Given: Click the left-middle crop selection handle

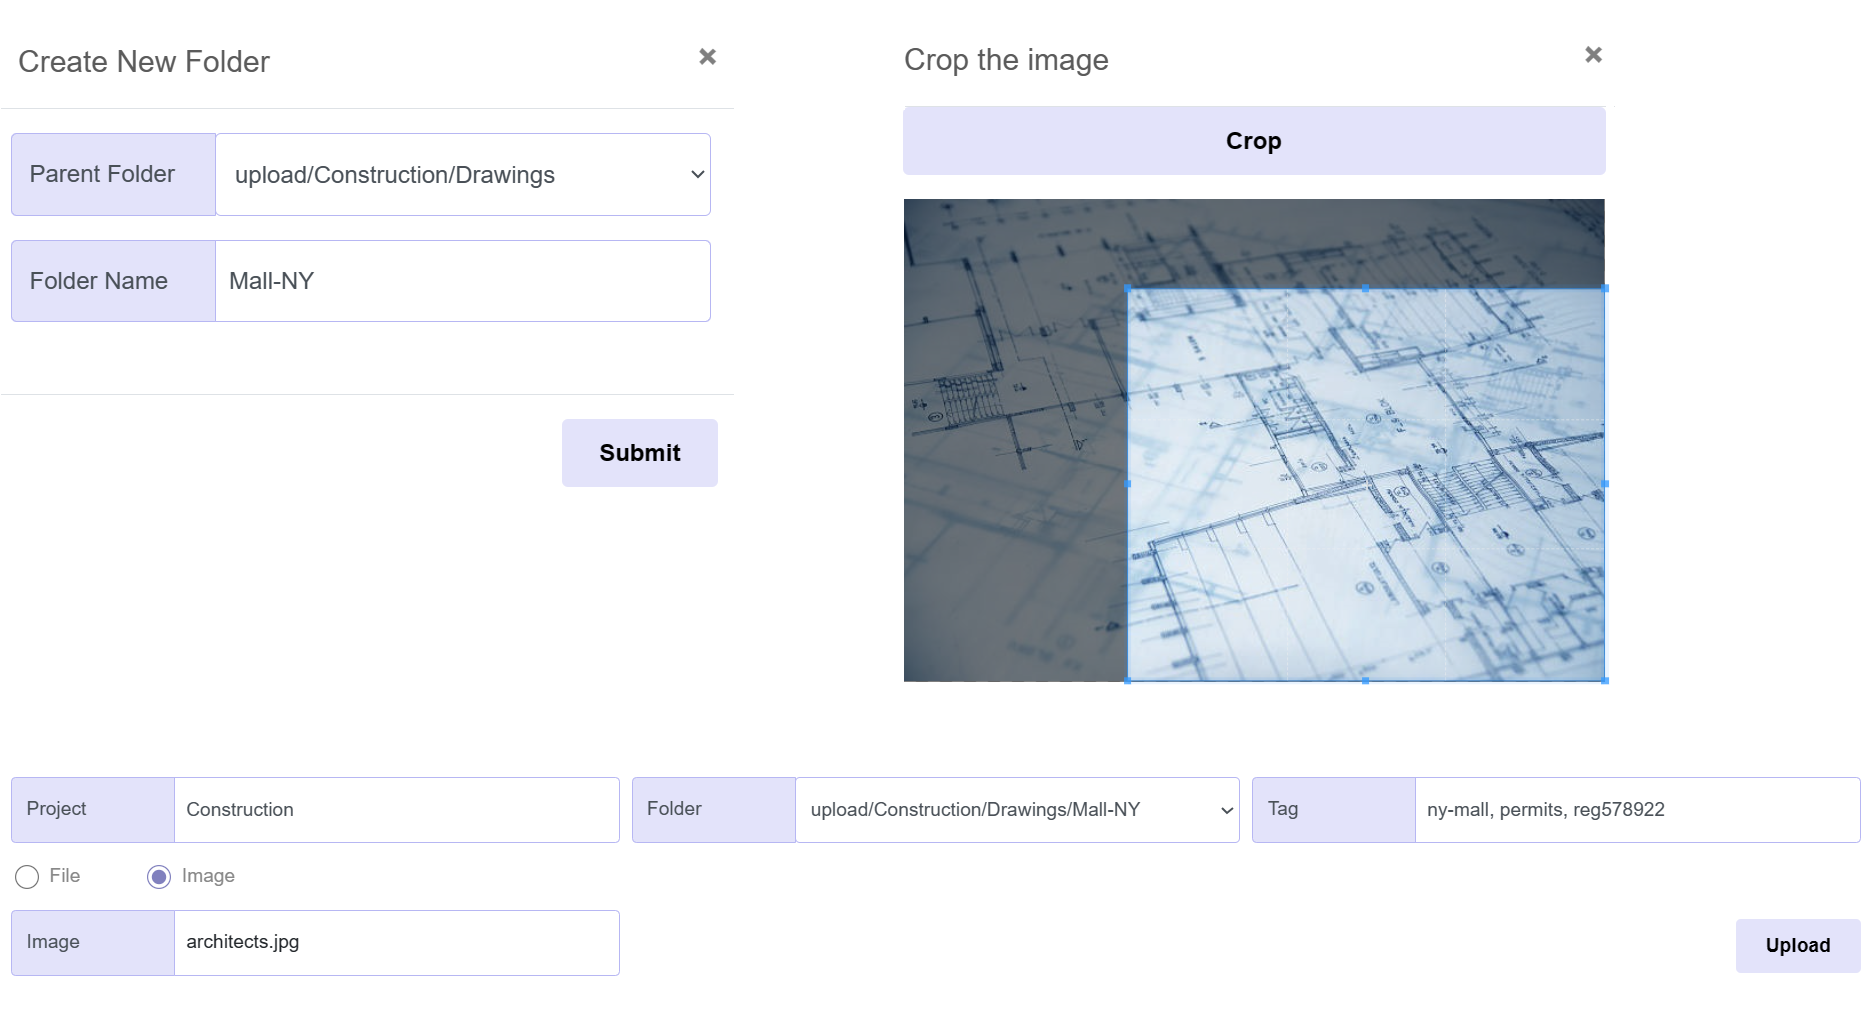Looking at the screenshot, I should coord(1128,483).
